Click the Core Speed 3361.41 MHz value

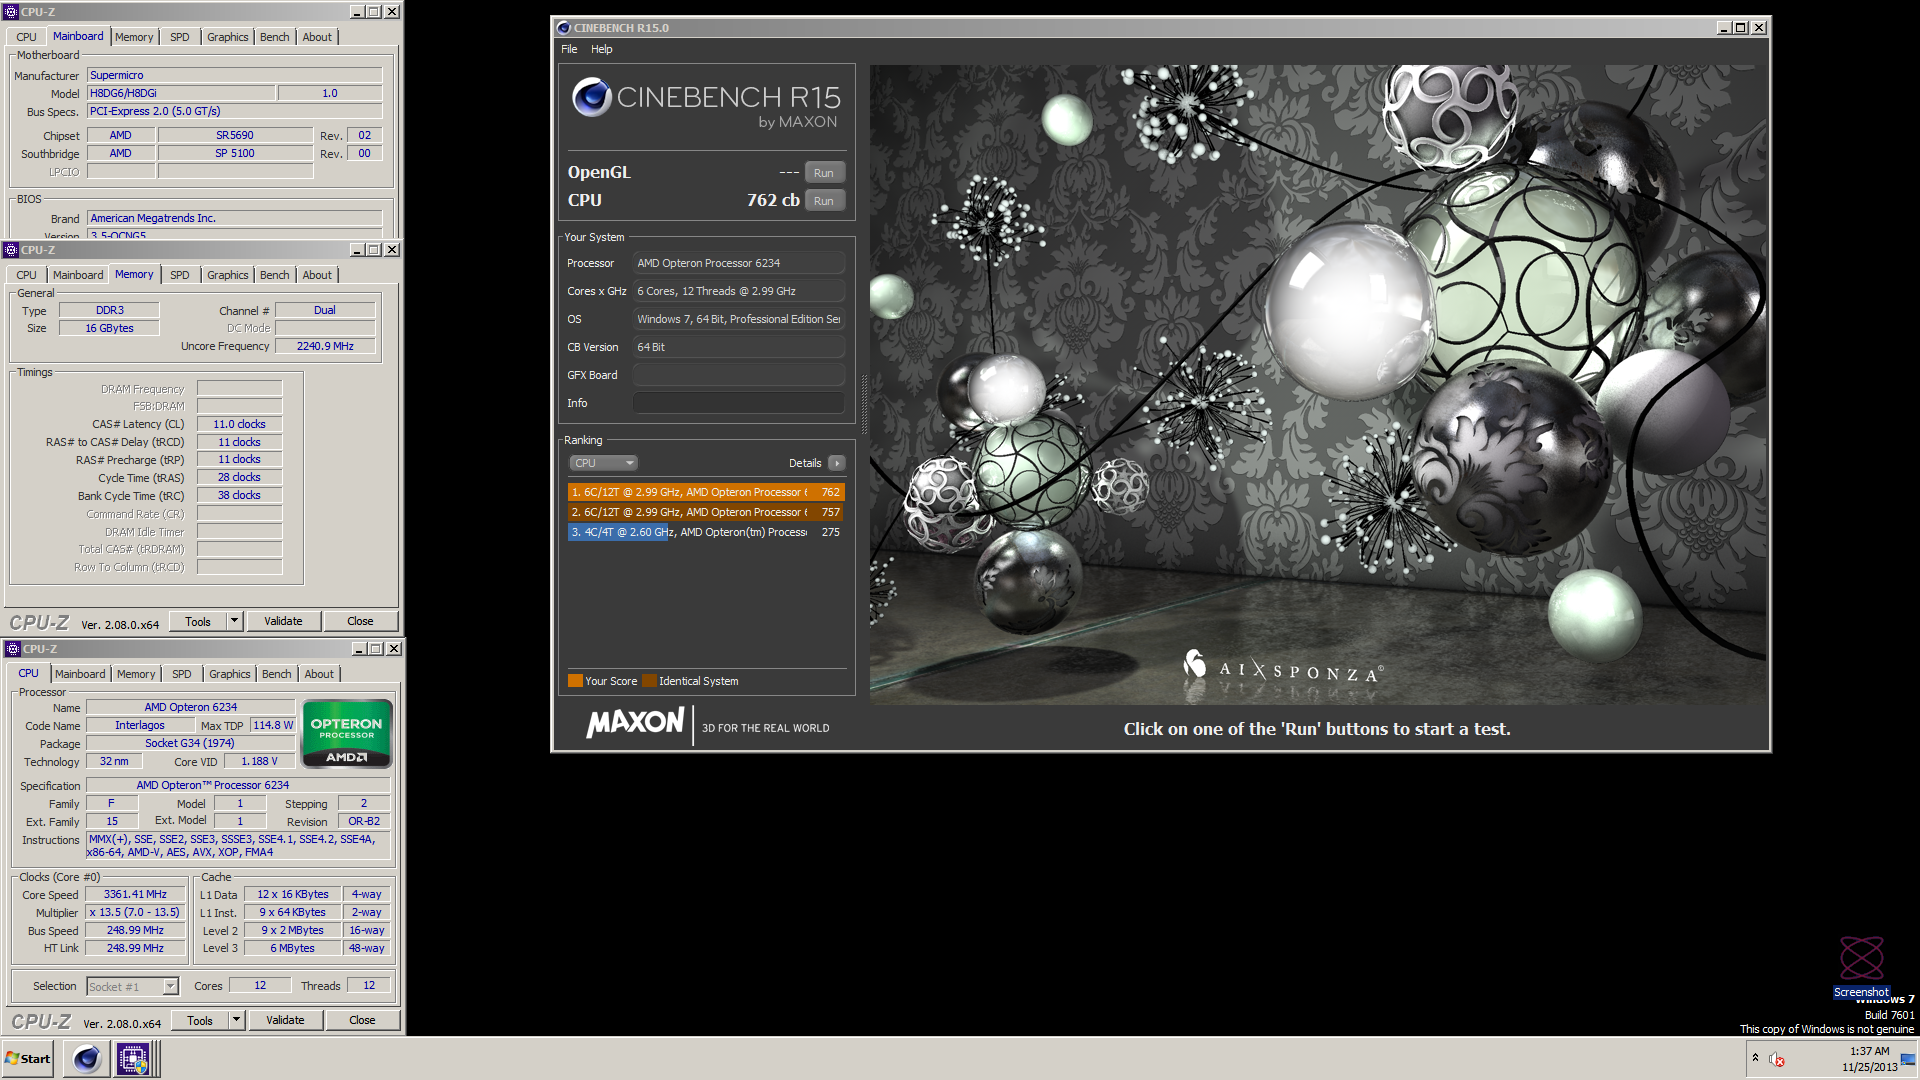(x=135, y=895)
